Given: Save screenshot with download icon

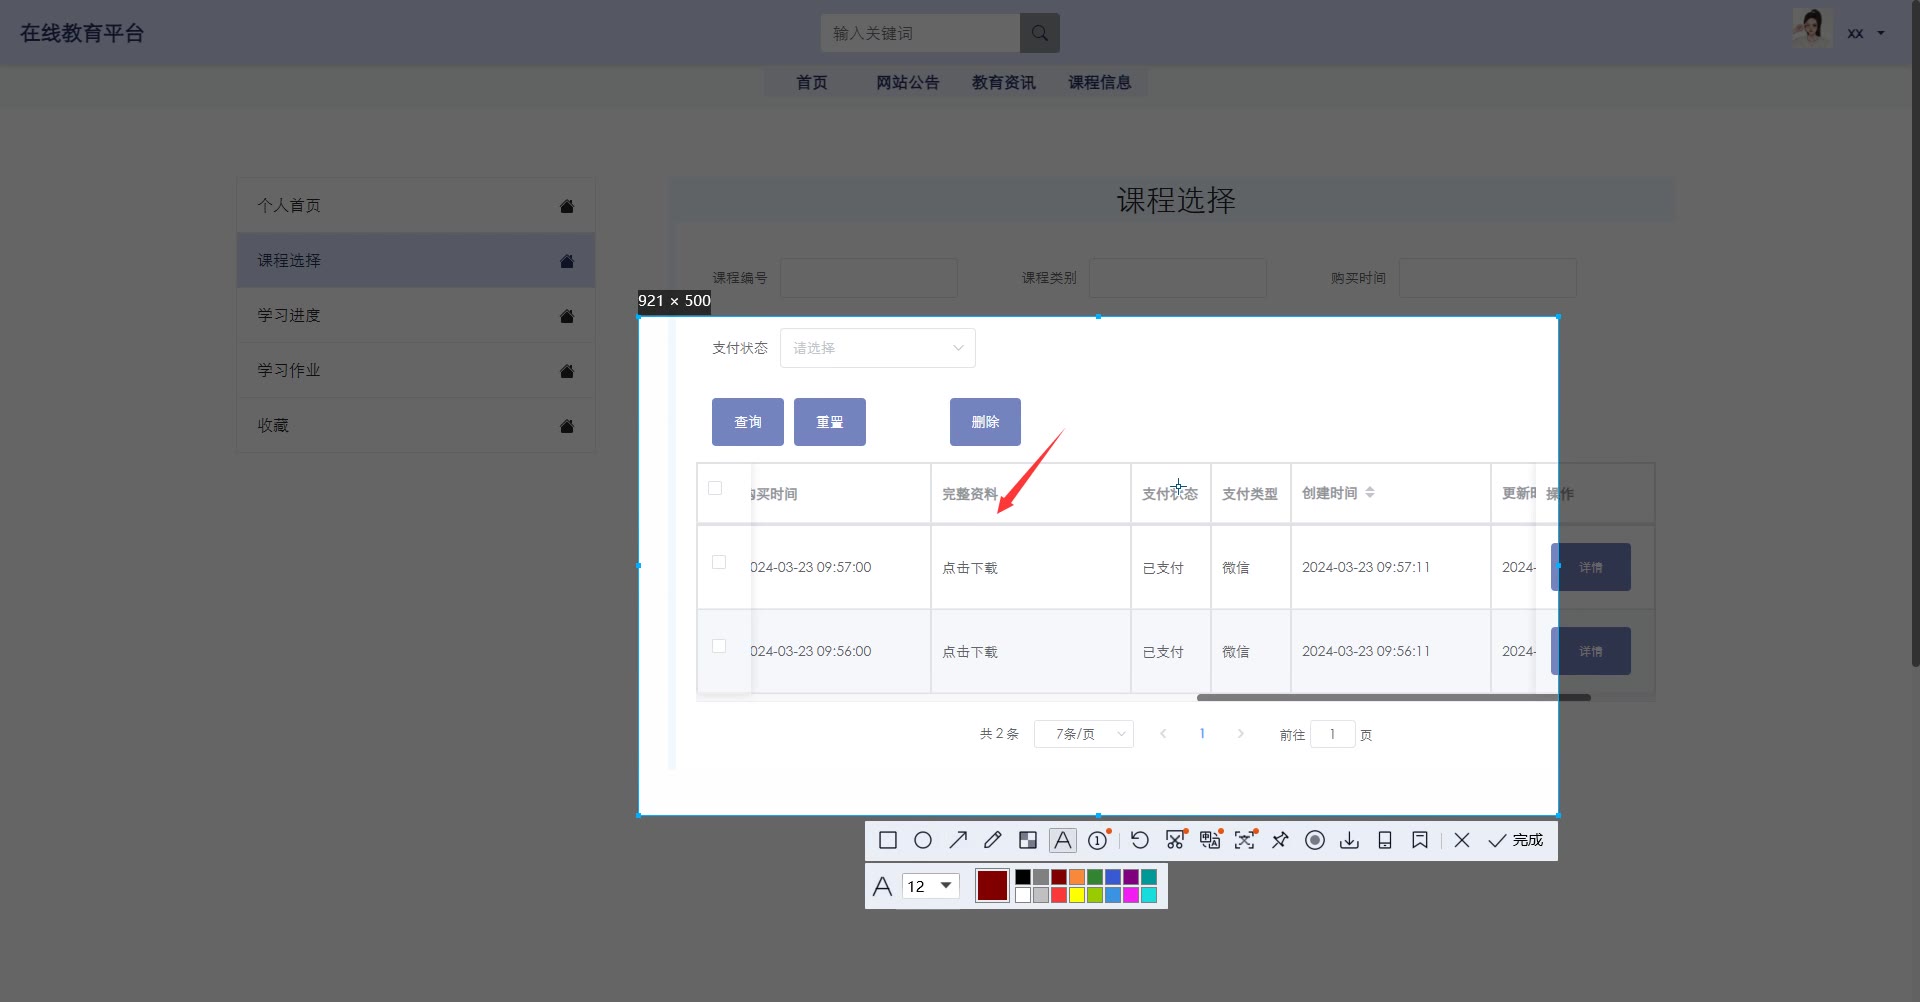Looking at the screenshot, I should point(1349,840).
